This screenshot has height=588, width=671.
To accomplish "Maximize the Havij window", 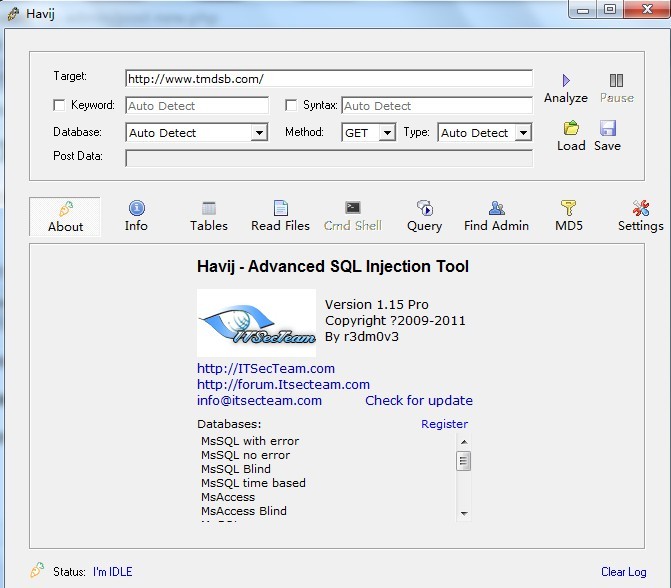I will (610, 10).
